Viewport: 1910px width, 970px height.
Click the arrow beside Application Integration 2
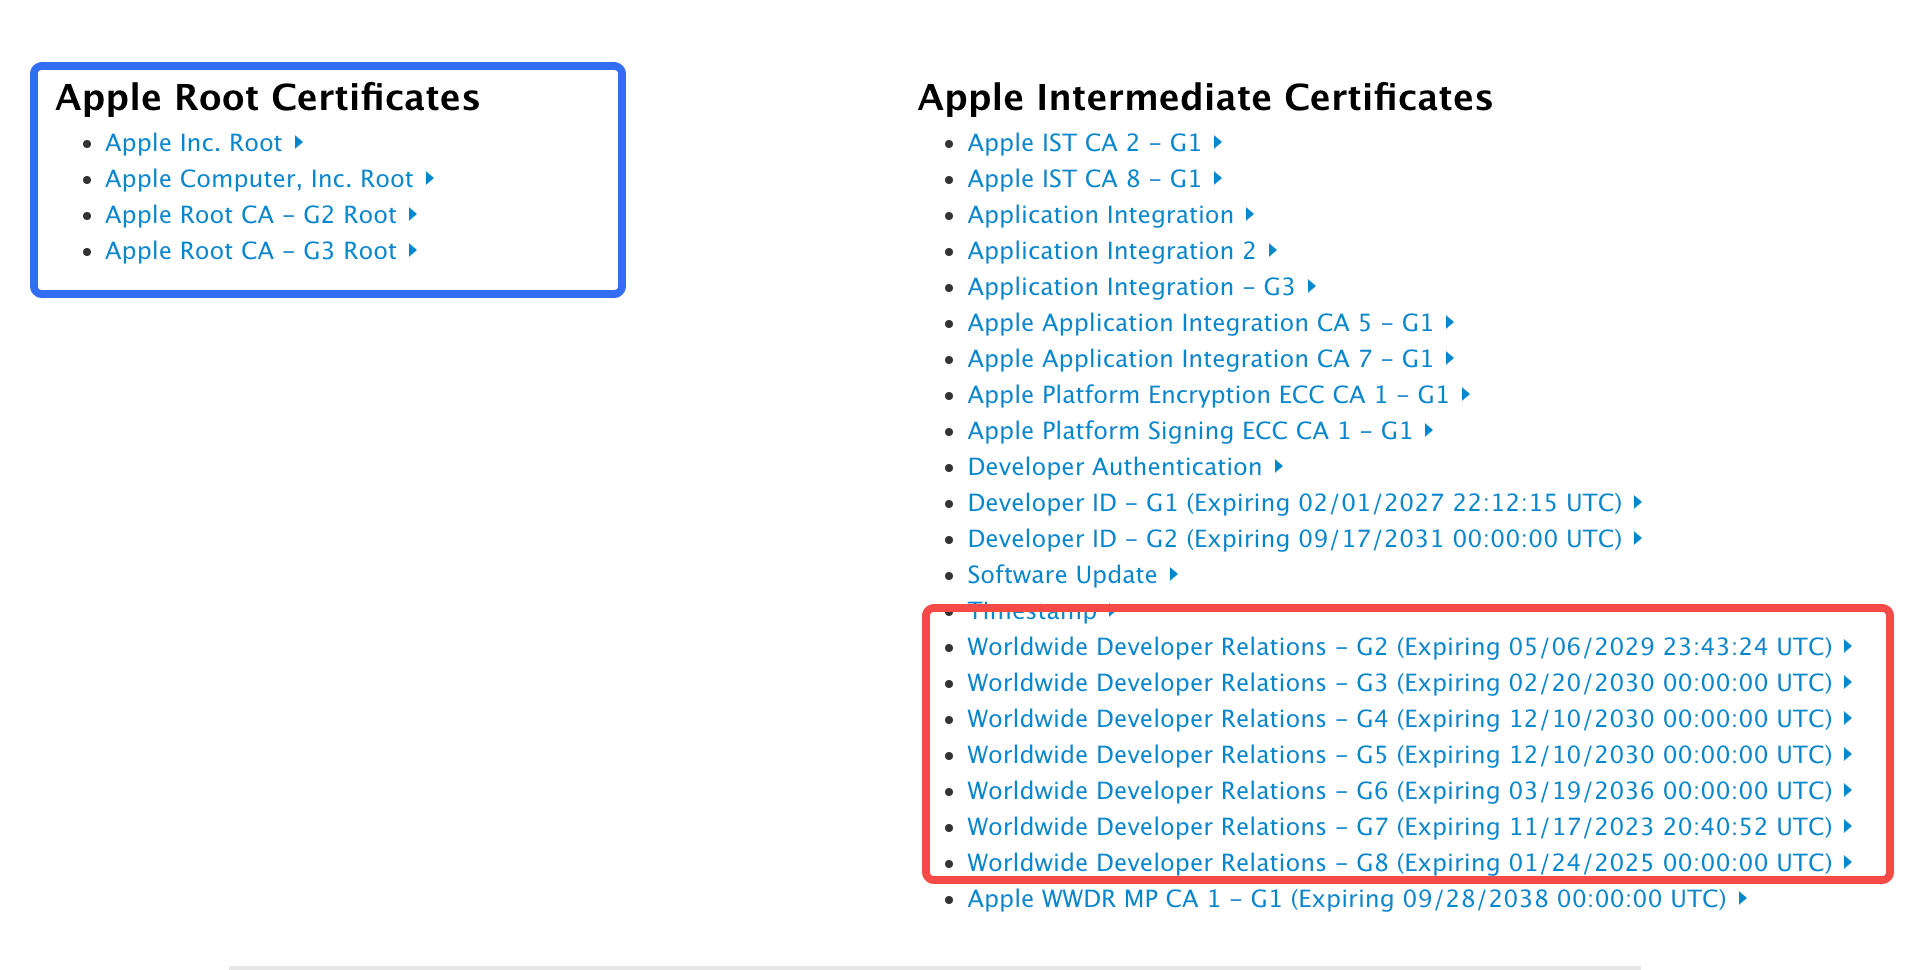click(1273, 251)
